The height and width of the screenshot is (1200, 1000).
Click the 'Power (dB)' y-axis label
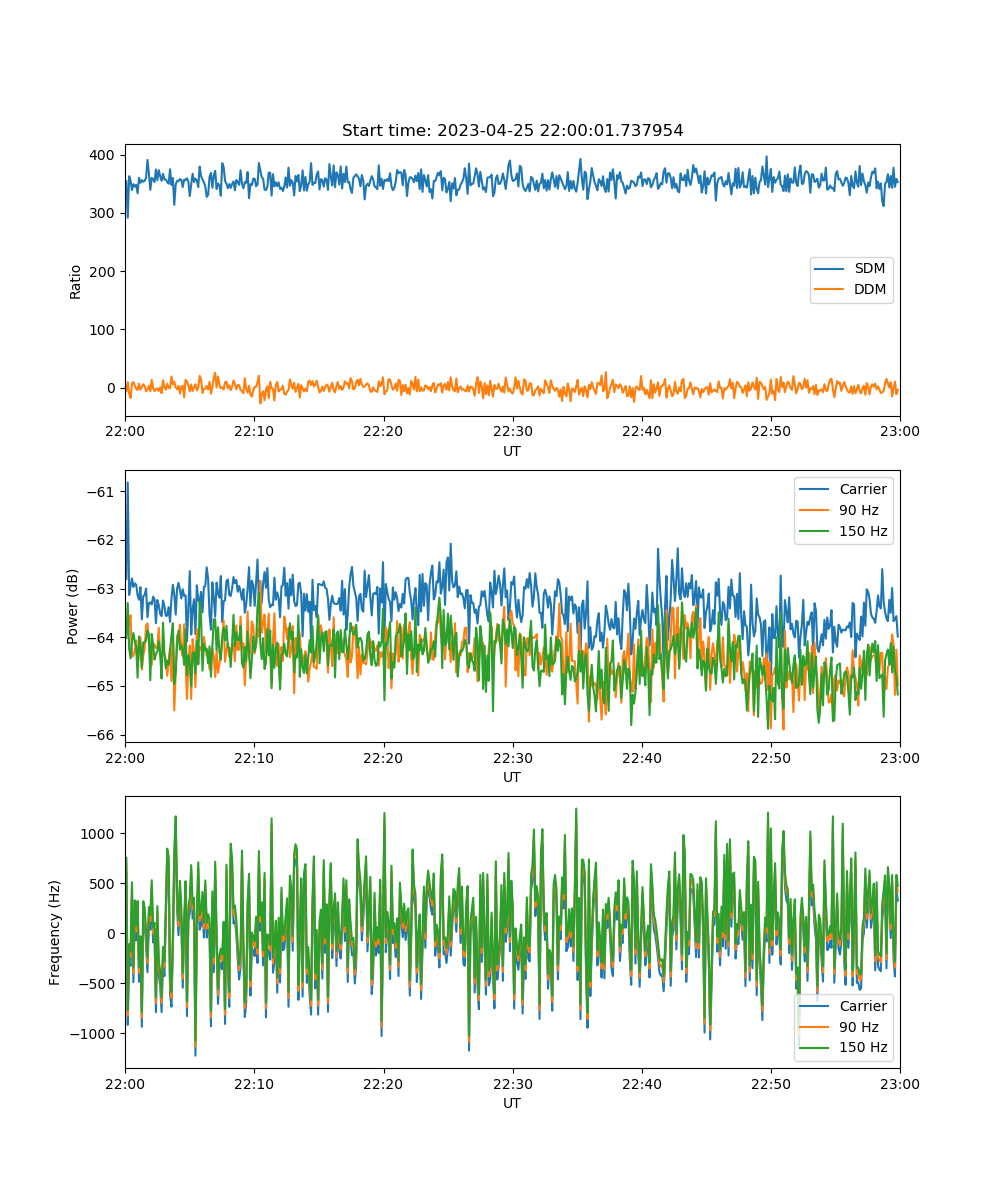tap(73, 606)
